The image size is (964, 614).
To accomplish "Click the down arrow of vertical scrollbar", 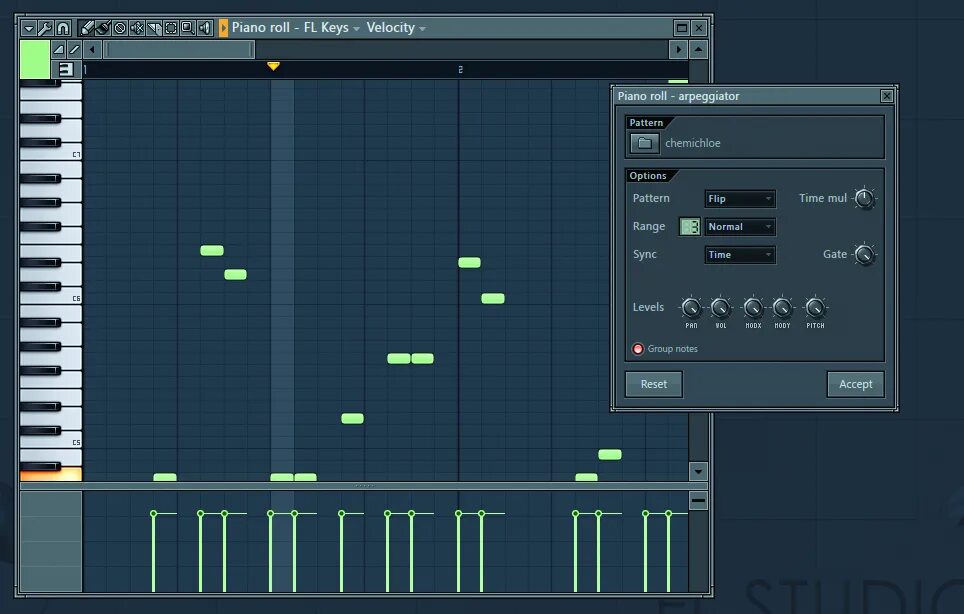I will (698, 471).
